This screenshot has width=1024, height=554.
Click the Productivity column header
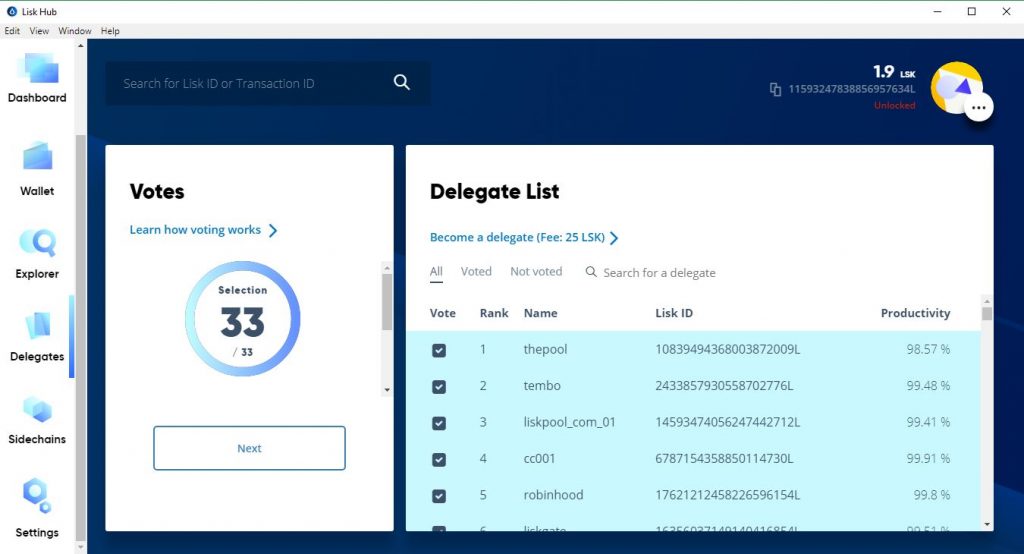tap(915, 313)
